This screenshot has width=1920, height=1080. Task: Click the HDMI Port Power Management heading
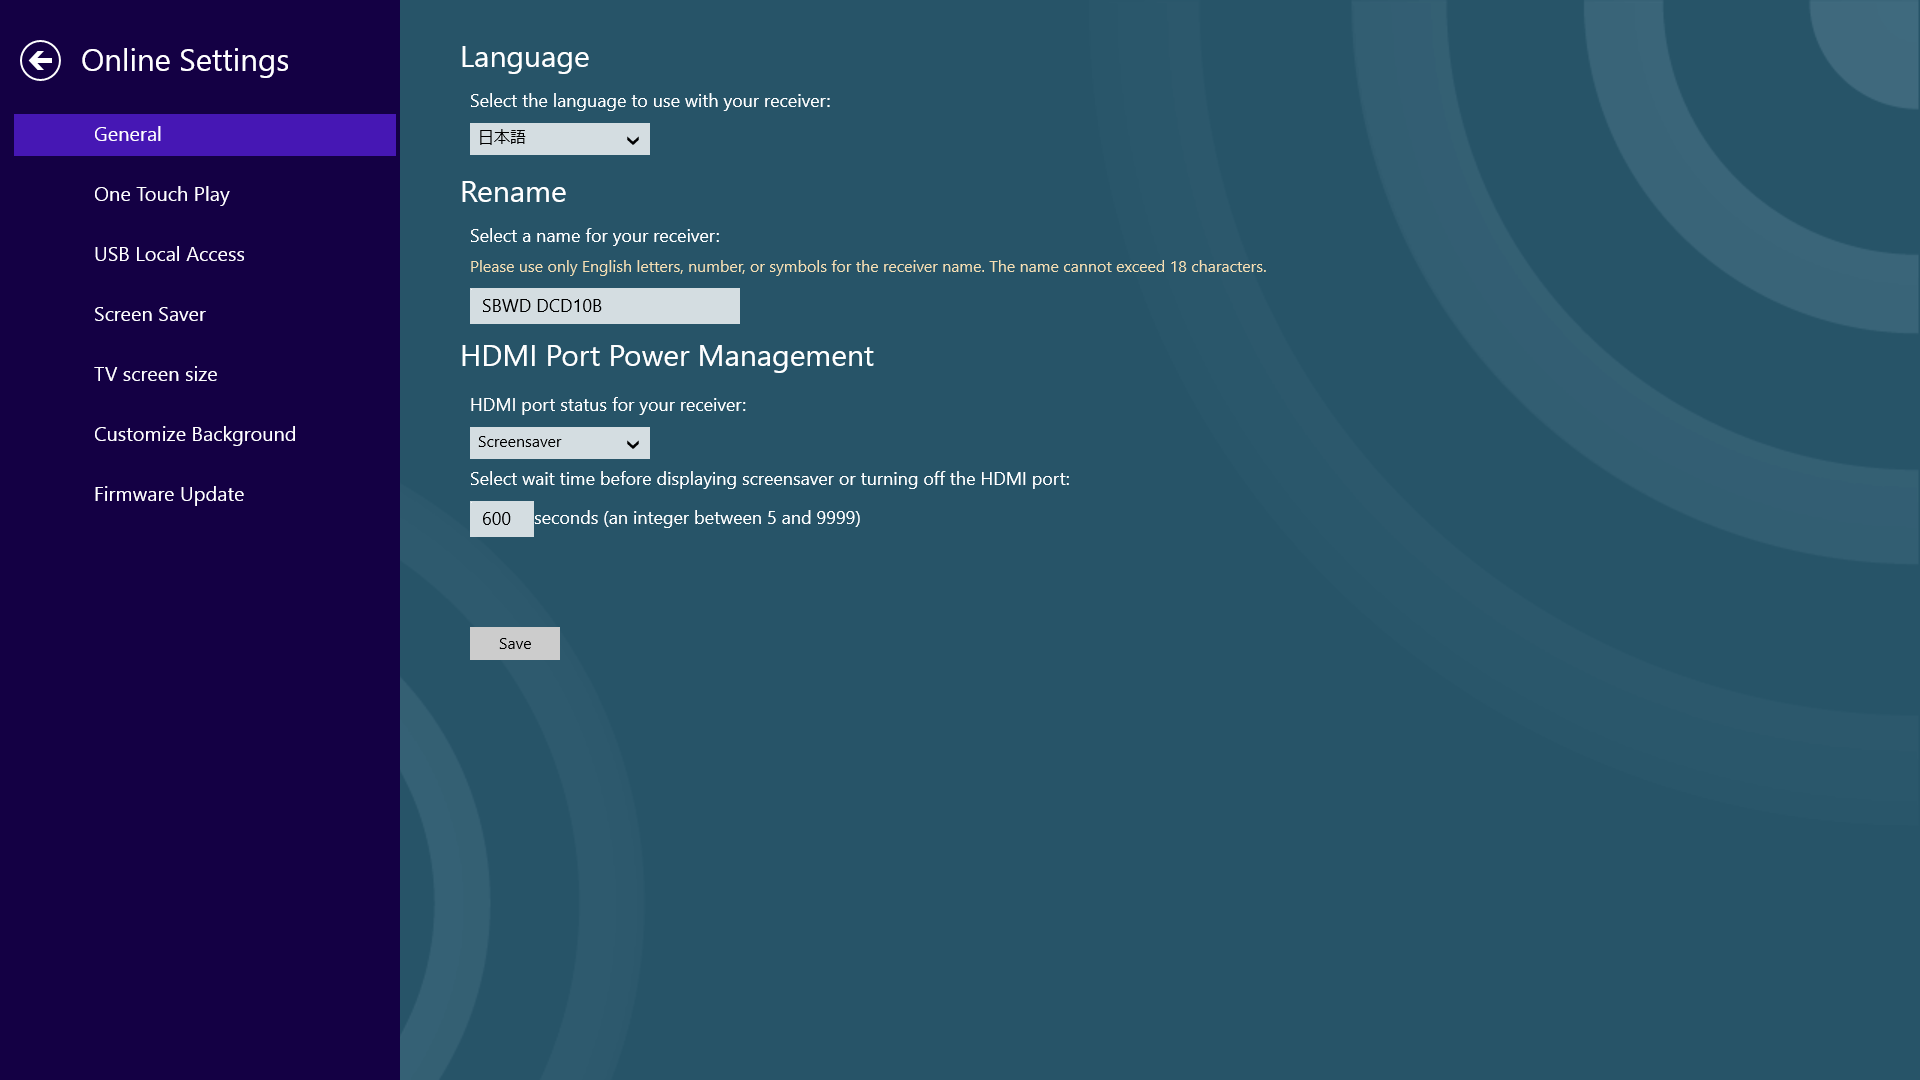[x=666, y=356]
